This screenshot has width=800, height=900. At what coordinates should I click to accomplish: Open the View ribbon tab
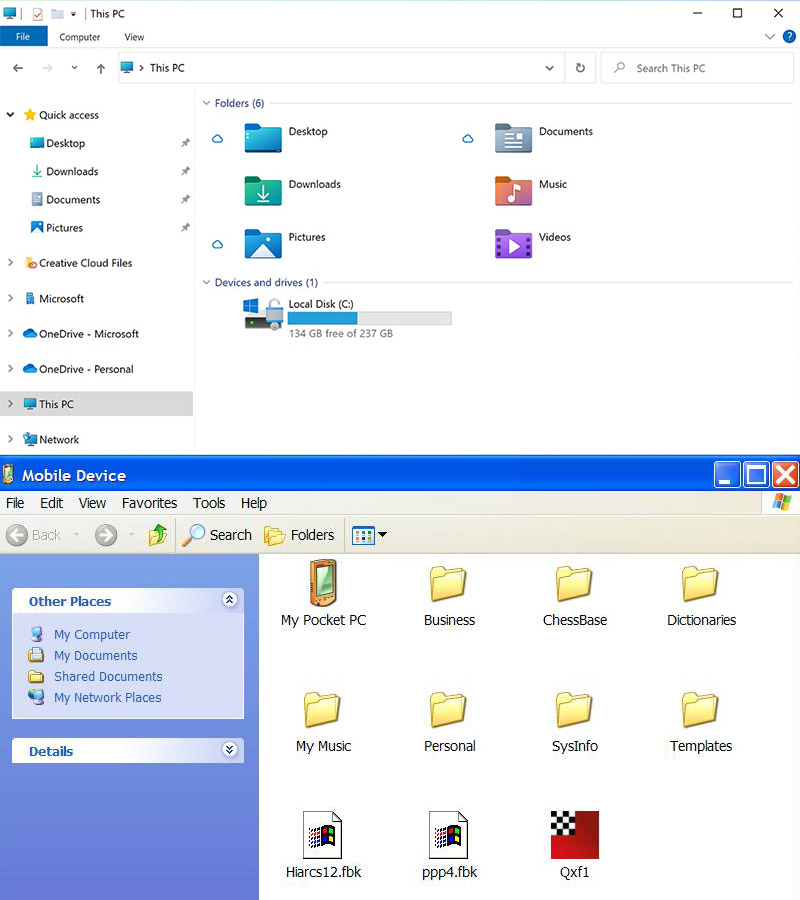pos(134,37)
